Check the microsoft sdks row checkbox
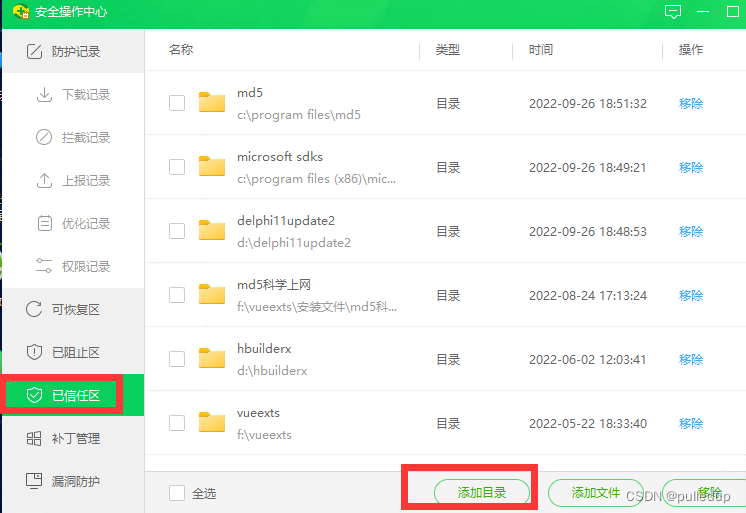 click(x=177, y=167)
